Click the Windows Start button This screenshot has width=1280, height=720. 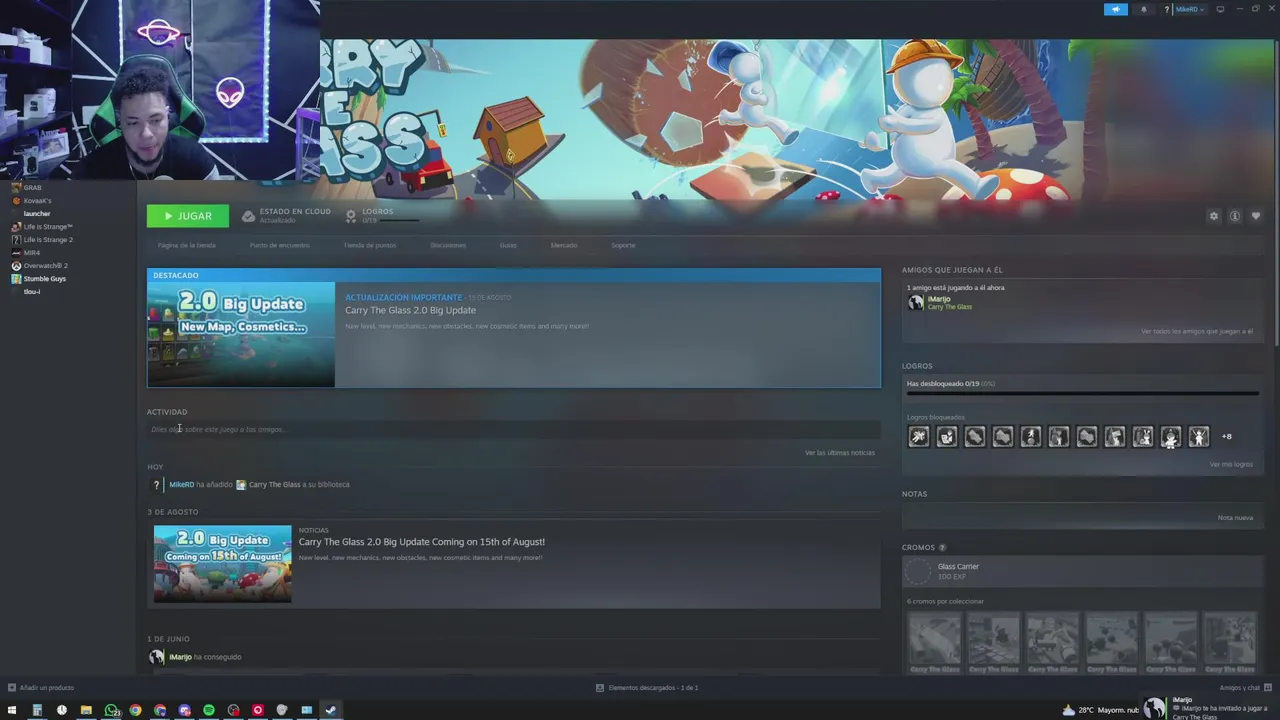[x=12, y=710]
